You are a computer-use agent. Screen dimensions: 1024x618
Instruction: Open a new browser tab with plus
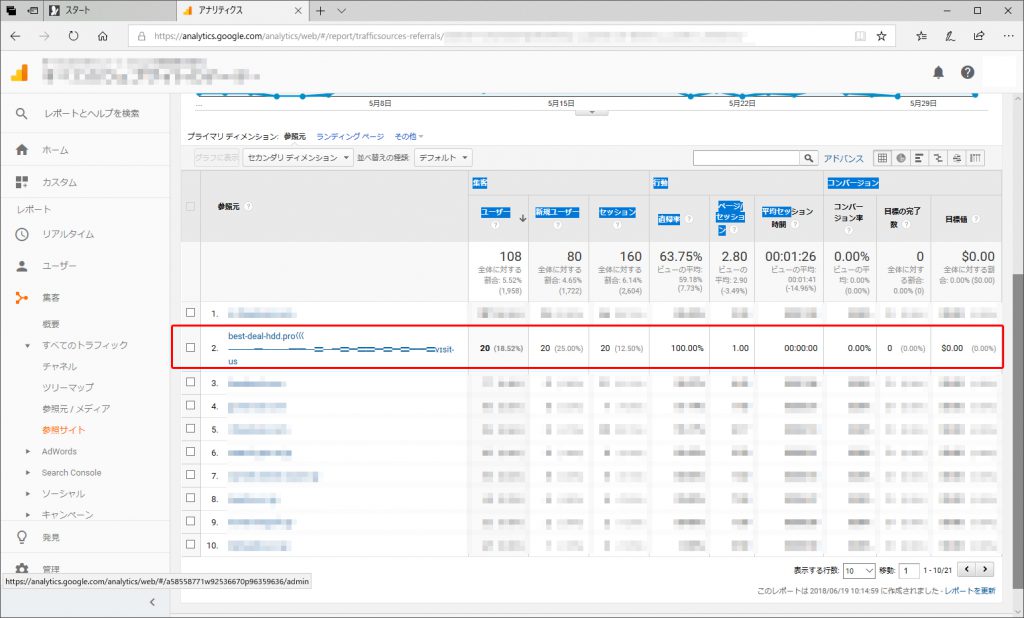pos(320,10)
